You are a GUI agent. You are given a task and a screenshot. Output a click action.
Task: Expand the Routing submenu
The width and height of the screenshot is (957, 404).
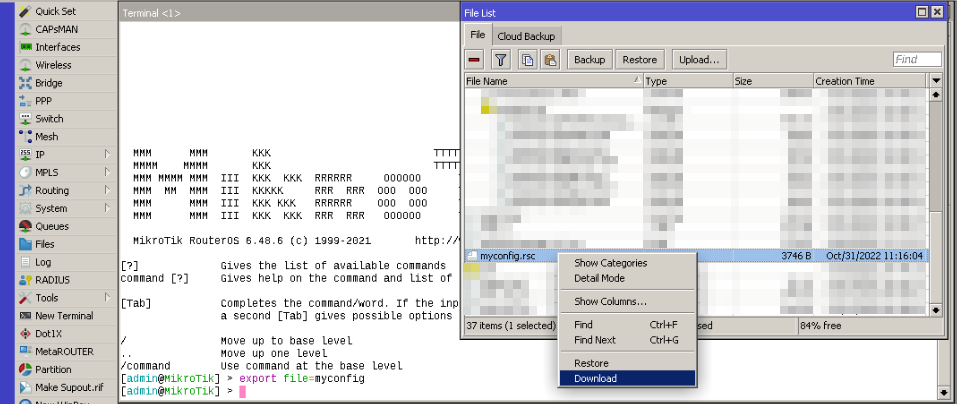107,190
